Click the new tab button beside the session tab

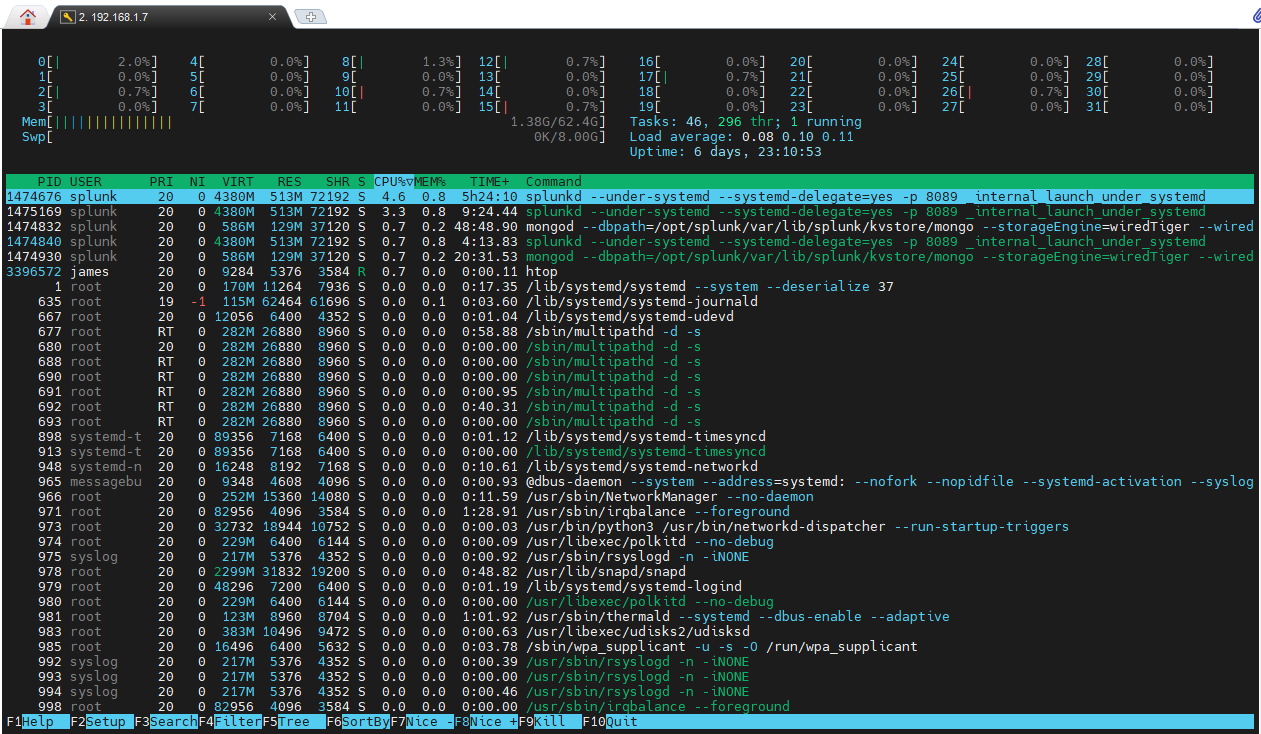point(310,17)
